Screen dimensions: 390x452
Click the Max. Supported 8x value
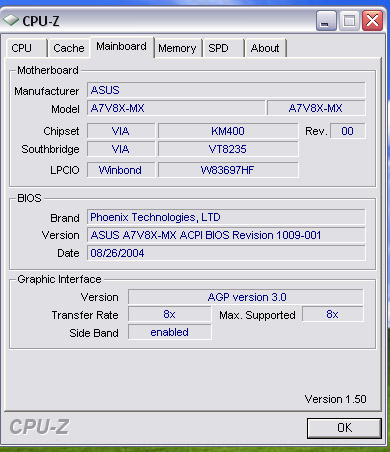(x=333, y=314)
